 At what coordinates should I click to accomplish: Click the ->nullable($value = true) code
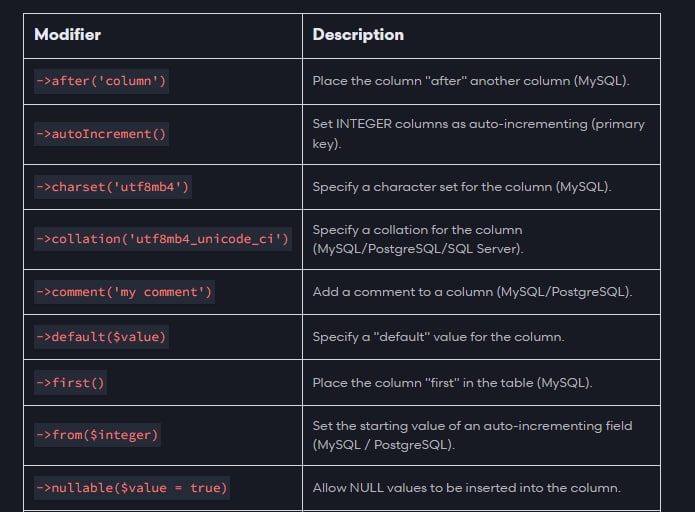[132, 488]
